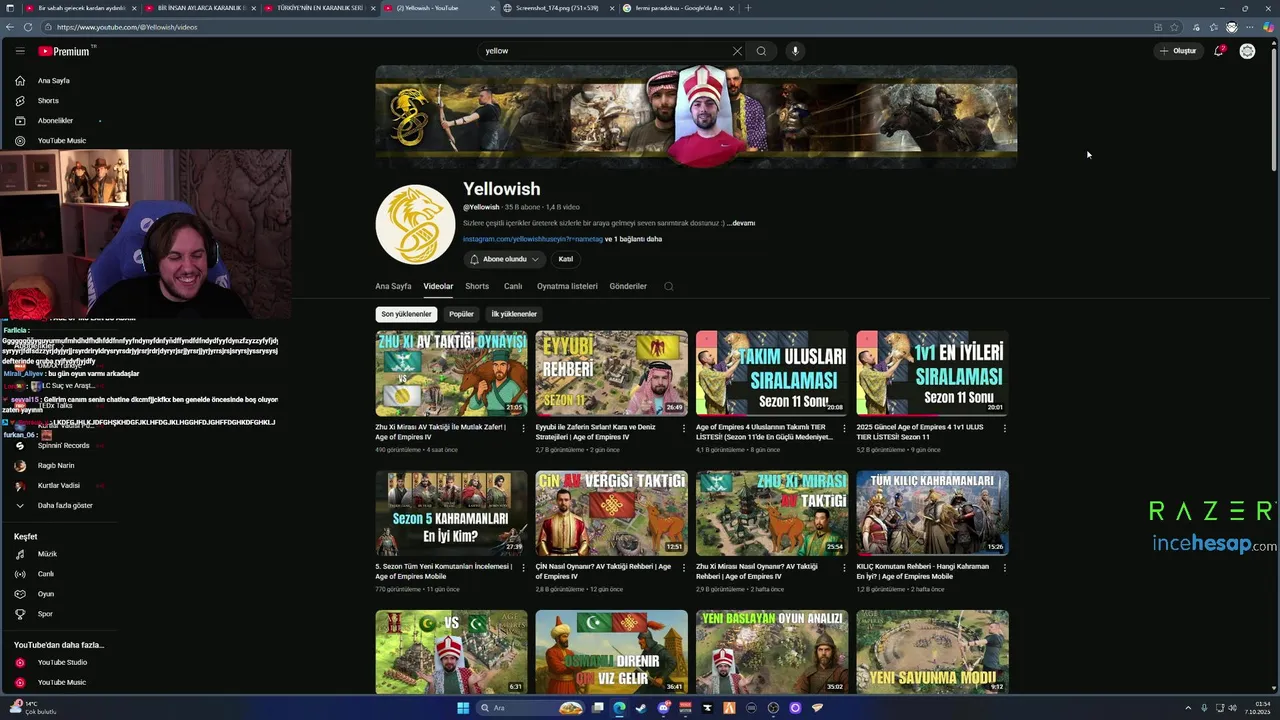
Task: Open Kurtlar Vadisi subscription channel
Action: click(58, 486)
